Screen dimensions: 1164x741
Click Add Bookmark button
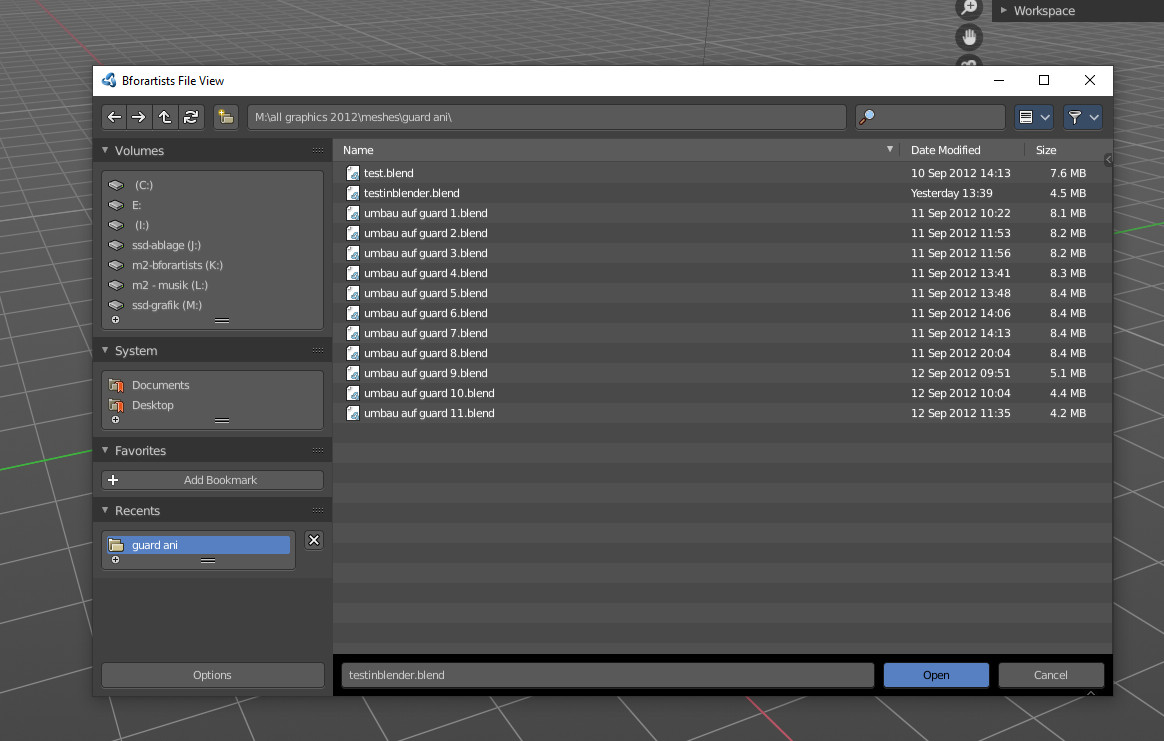click(x=212, y=480)
